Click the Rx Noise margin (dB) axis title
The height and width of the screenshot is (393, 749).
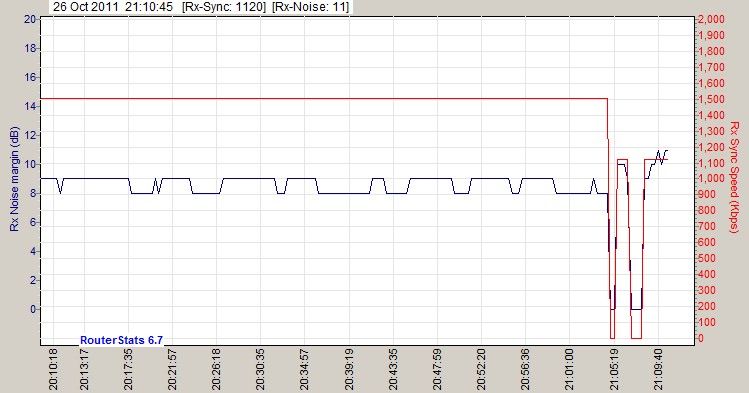(x=14, y=179)
